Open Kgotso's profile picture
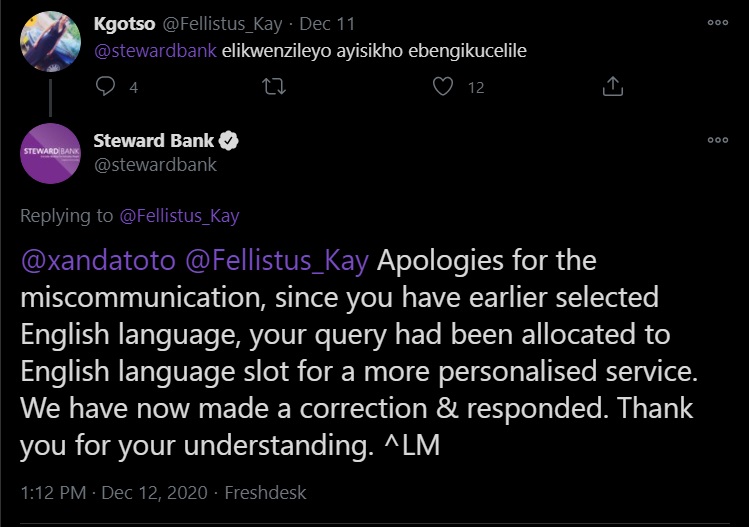 [49, 41]
